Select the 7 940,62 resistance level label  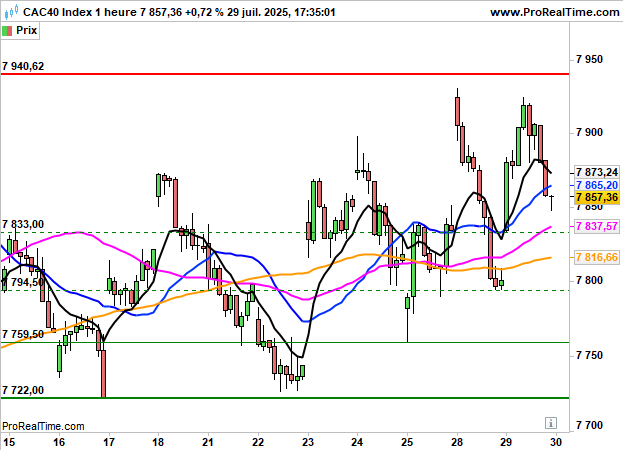(23, 66)
